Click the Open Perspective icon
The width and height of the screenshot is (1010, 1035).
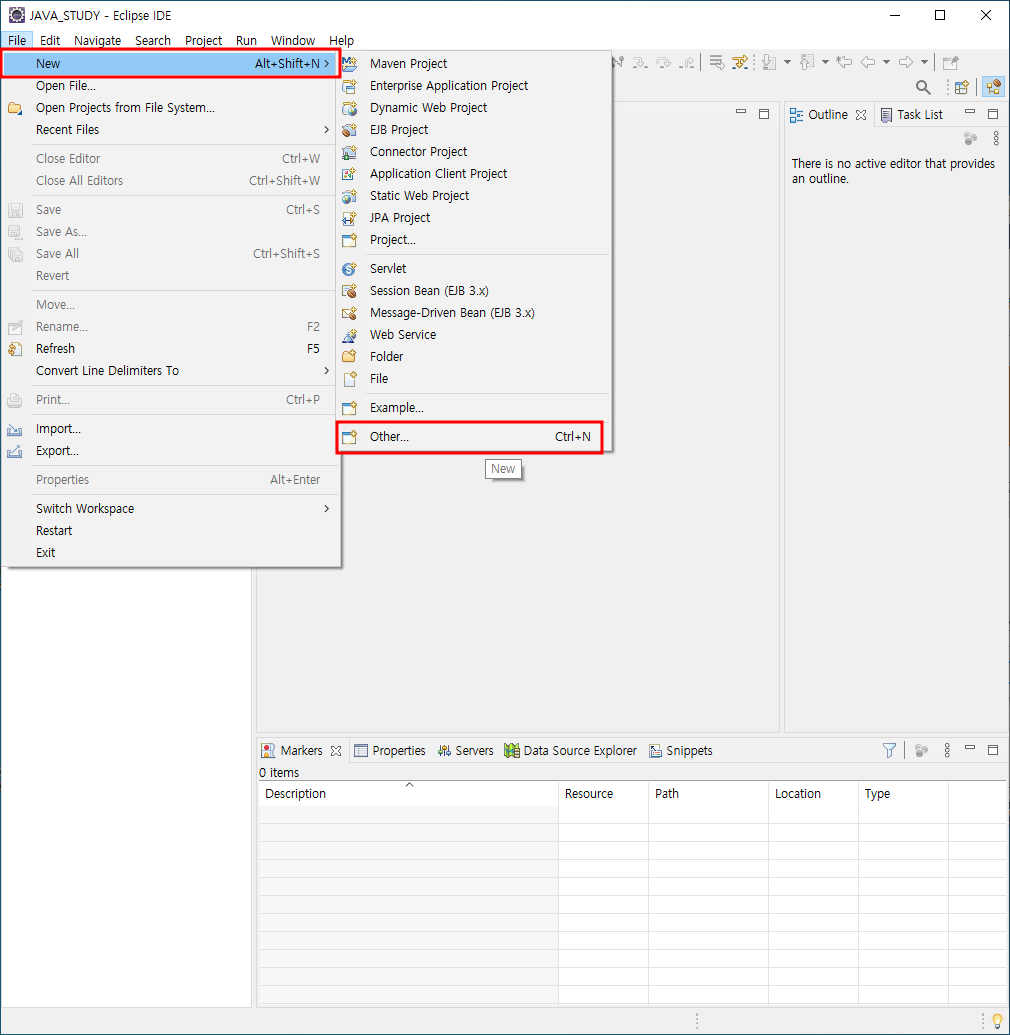coord(962,87)
